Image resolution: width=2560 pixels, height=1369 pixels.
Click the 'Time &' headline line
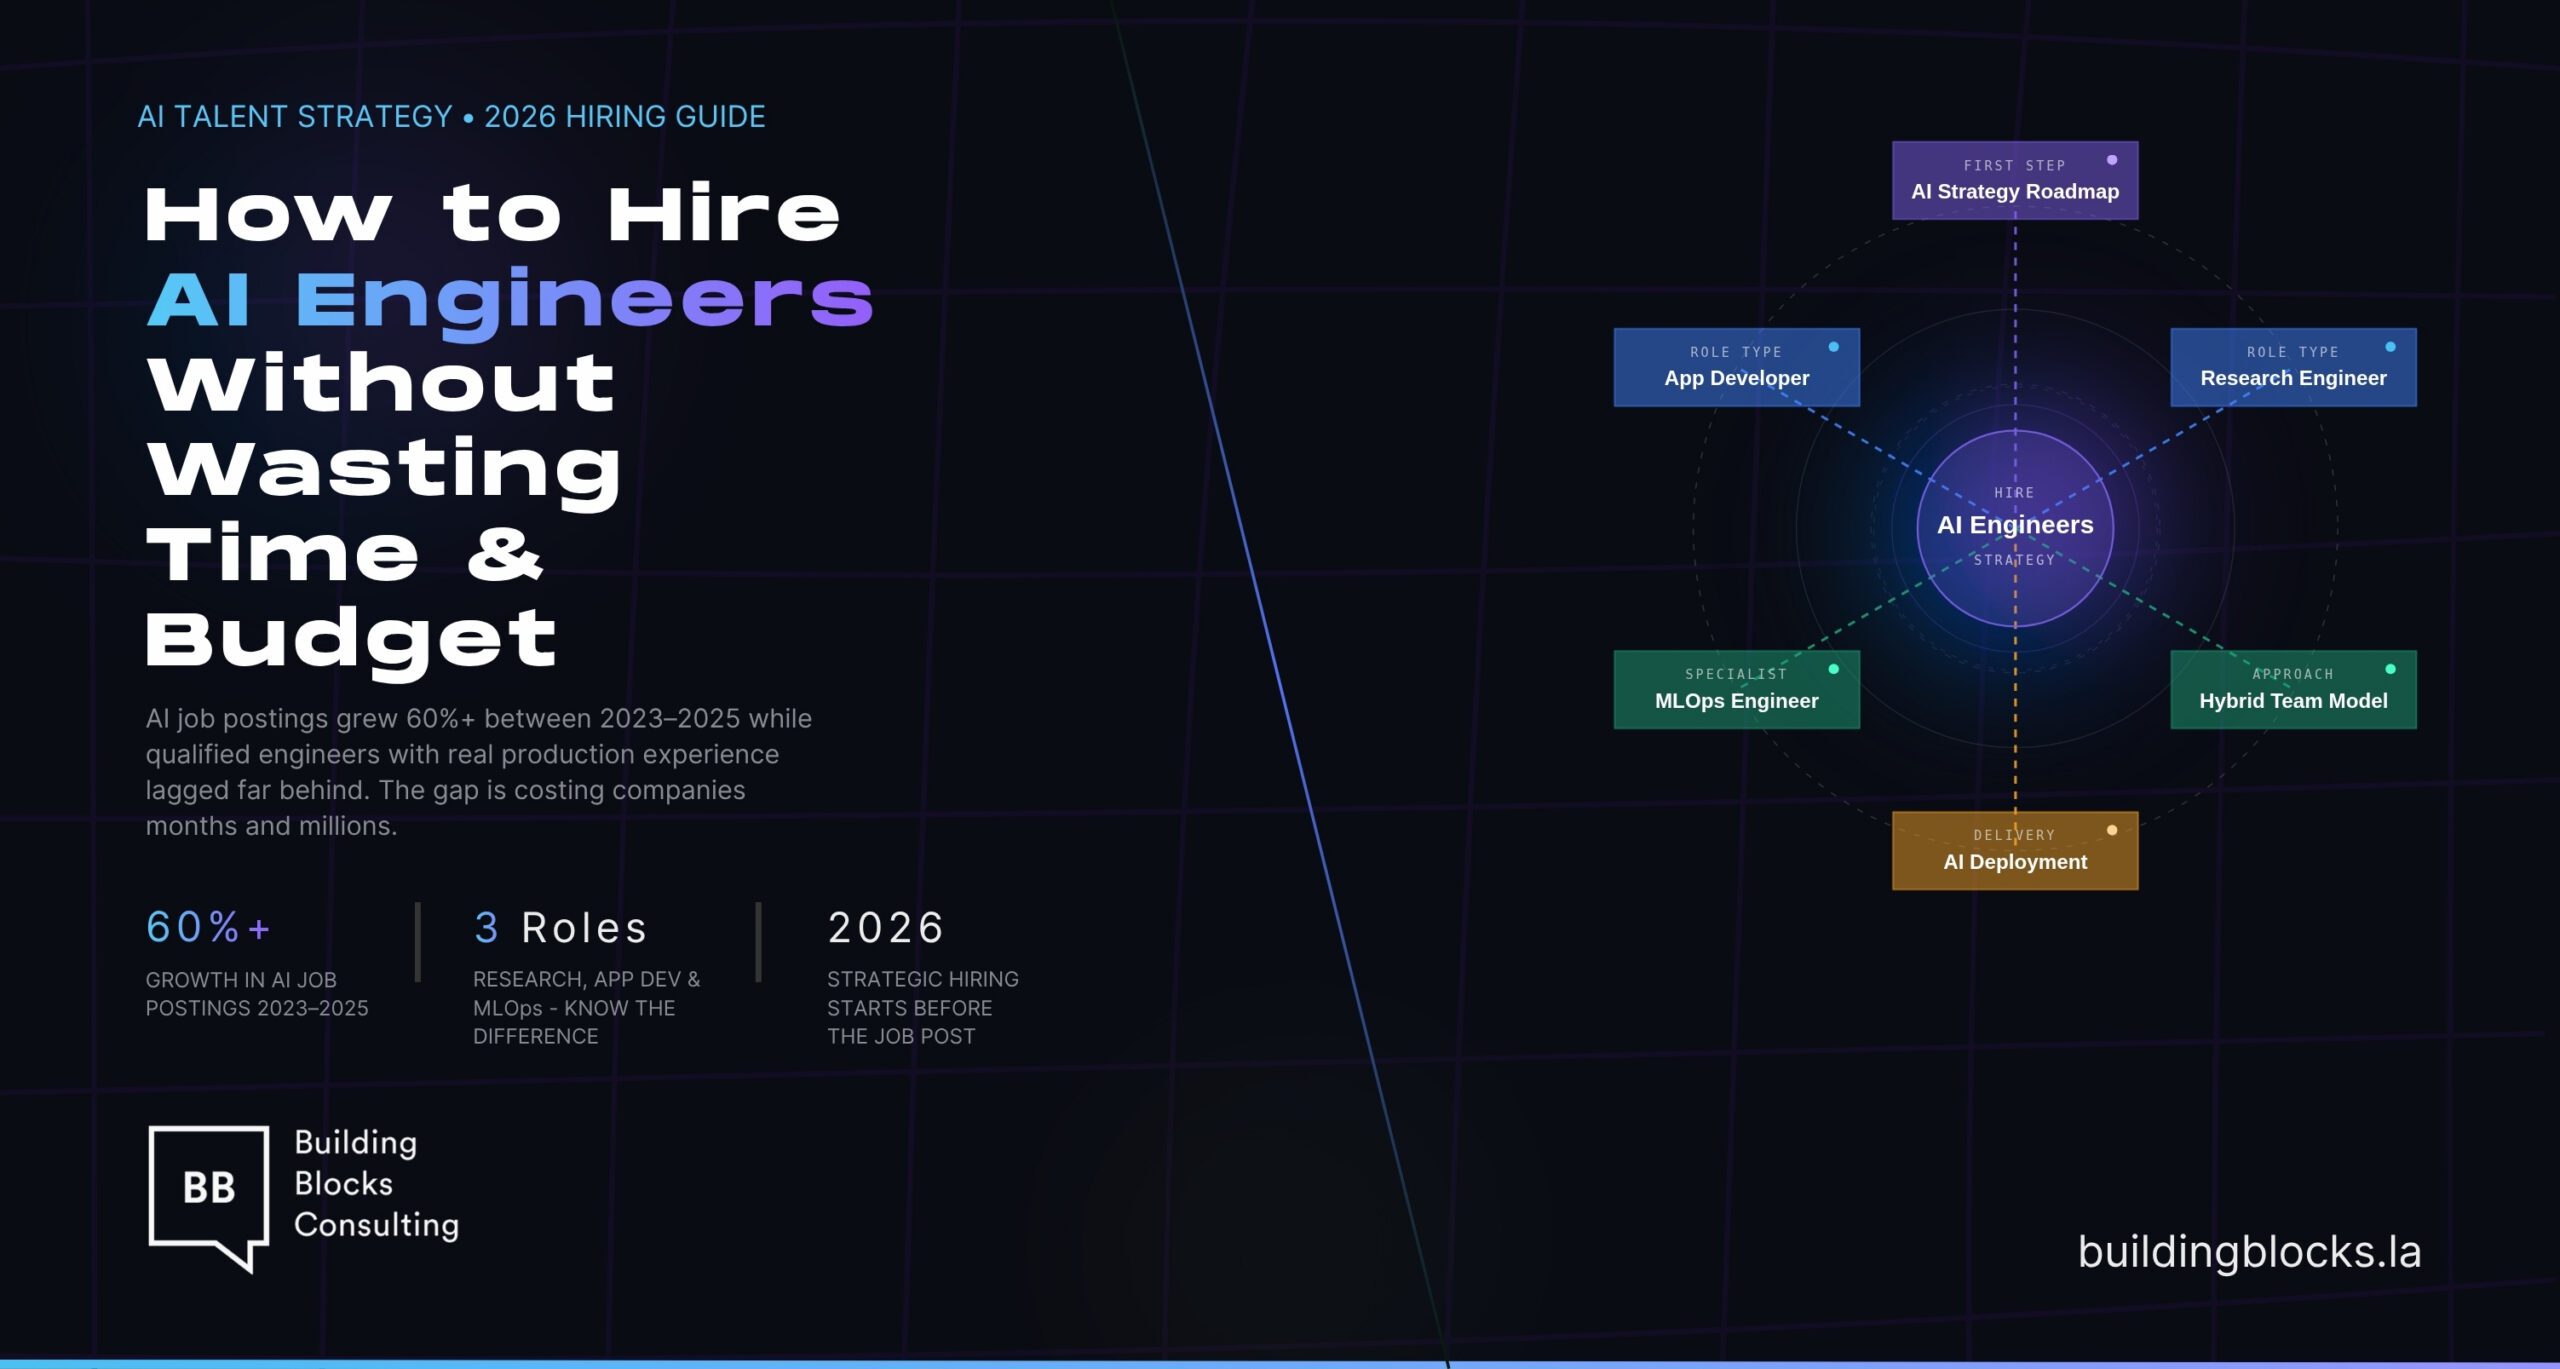(345, 553)
